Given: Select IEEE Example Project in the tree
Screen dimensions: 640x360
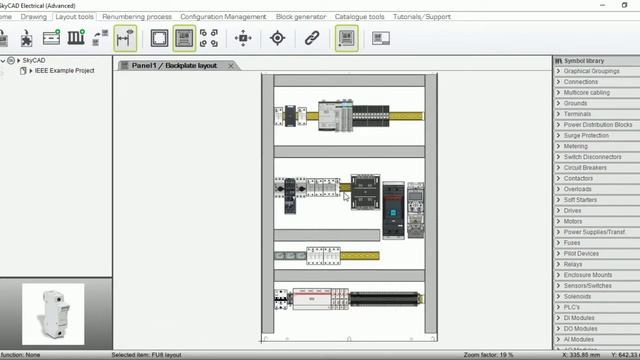Looking at the screenshot, I should tap(64, 71).
